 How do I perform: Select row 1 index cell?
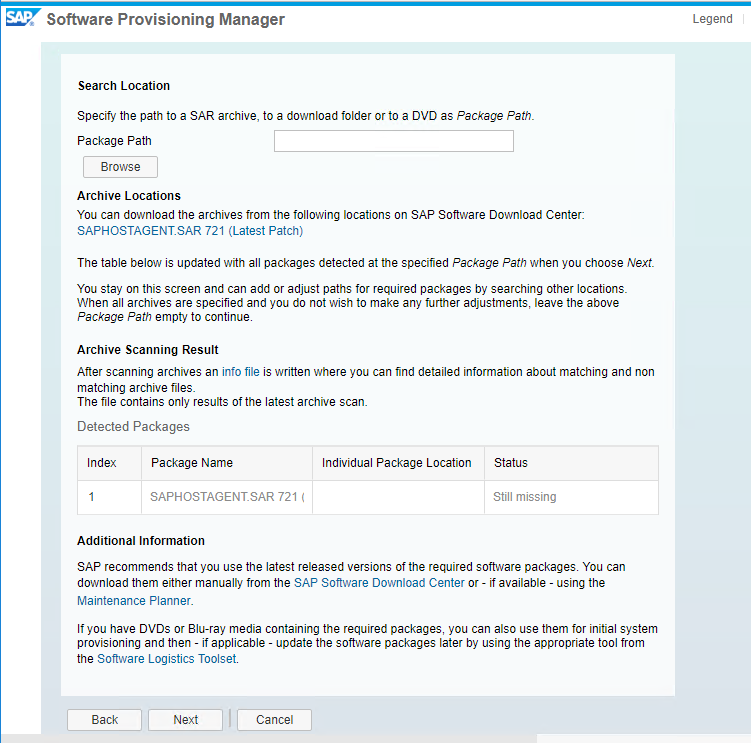109,497
